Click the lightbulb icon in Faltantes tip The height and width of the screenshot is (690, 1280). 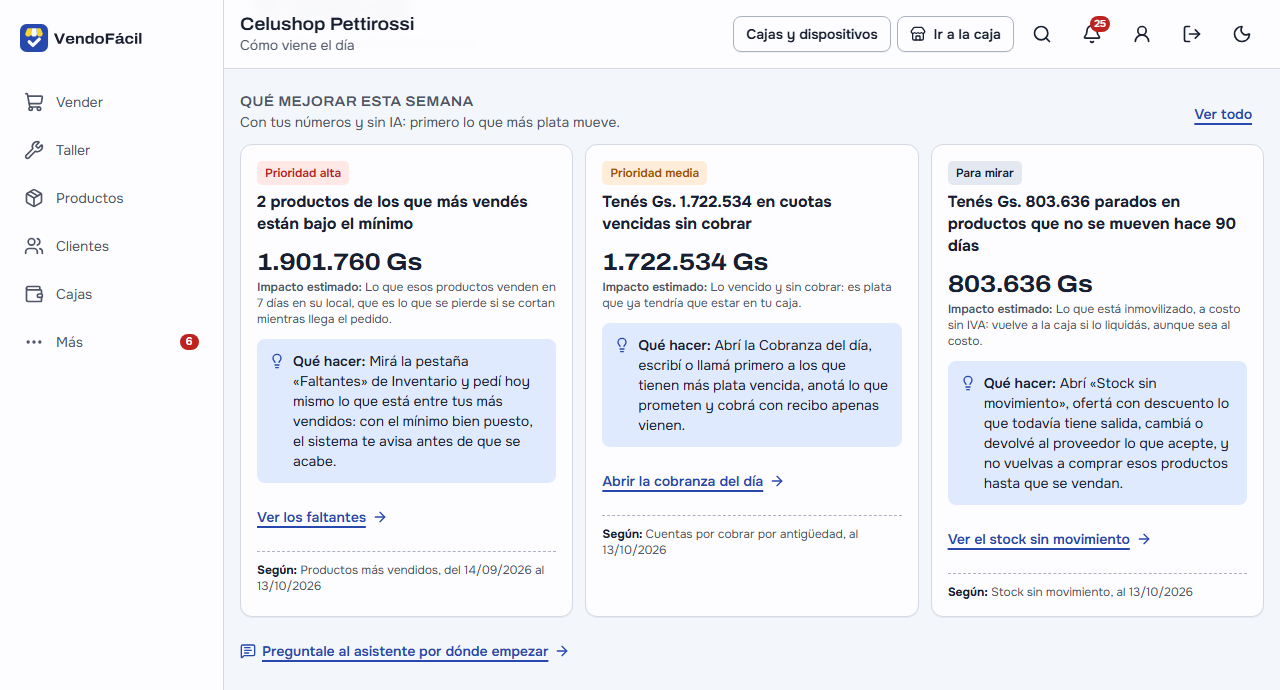[x=277, y=361]
